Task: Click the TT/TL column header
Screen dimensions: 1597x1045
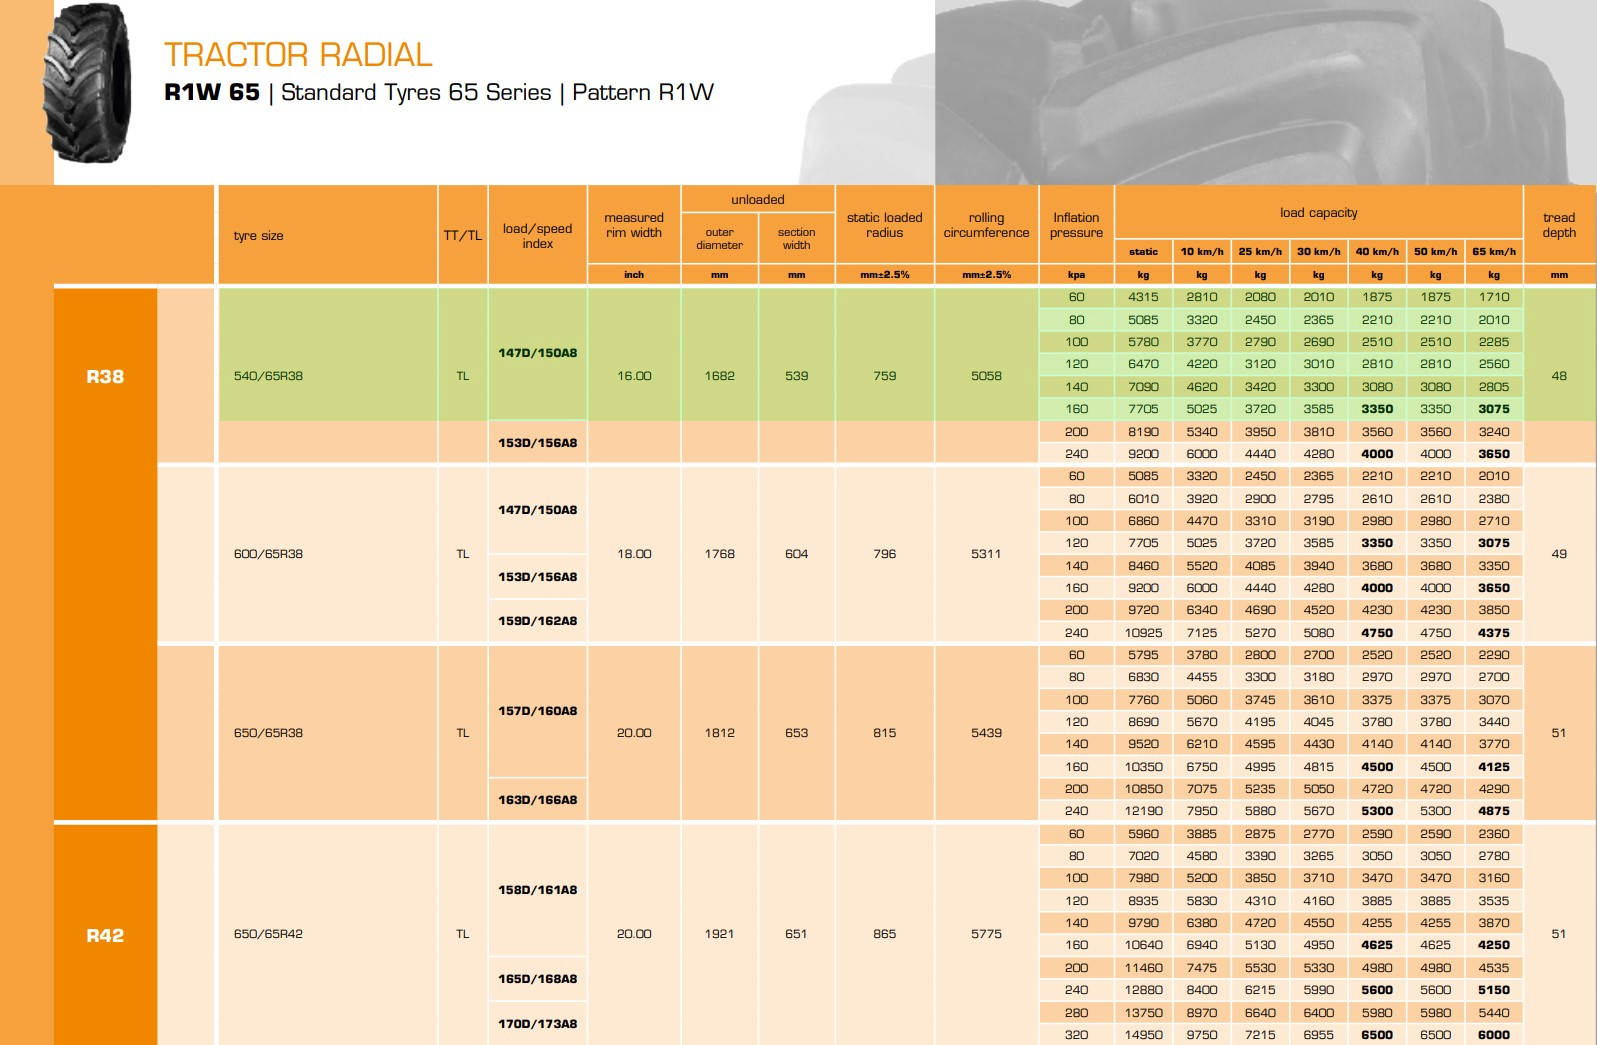Action: tap(462, 236)
